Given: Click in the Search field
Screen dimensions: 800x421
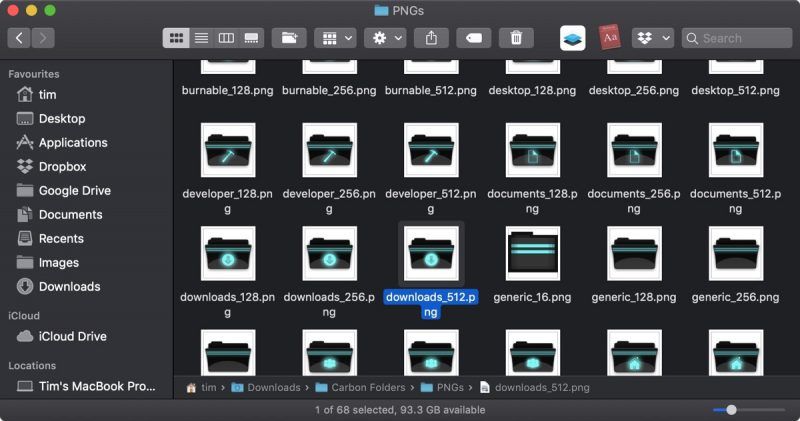Looking at the screenshot, I should pyautogui.click(x=740, y=38).
